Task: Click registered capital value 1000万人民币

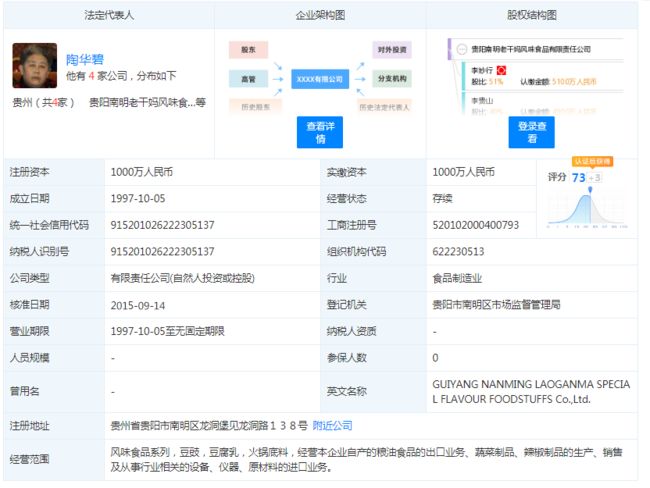Action: coord(142,172)
